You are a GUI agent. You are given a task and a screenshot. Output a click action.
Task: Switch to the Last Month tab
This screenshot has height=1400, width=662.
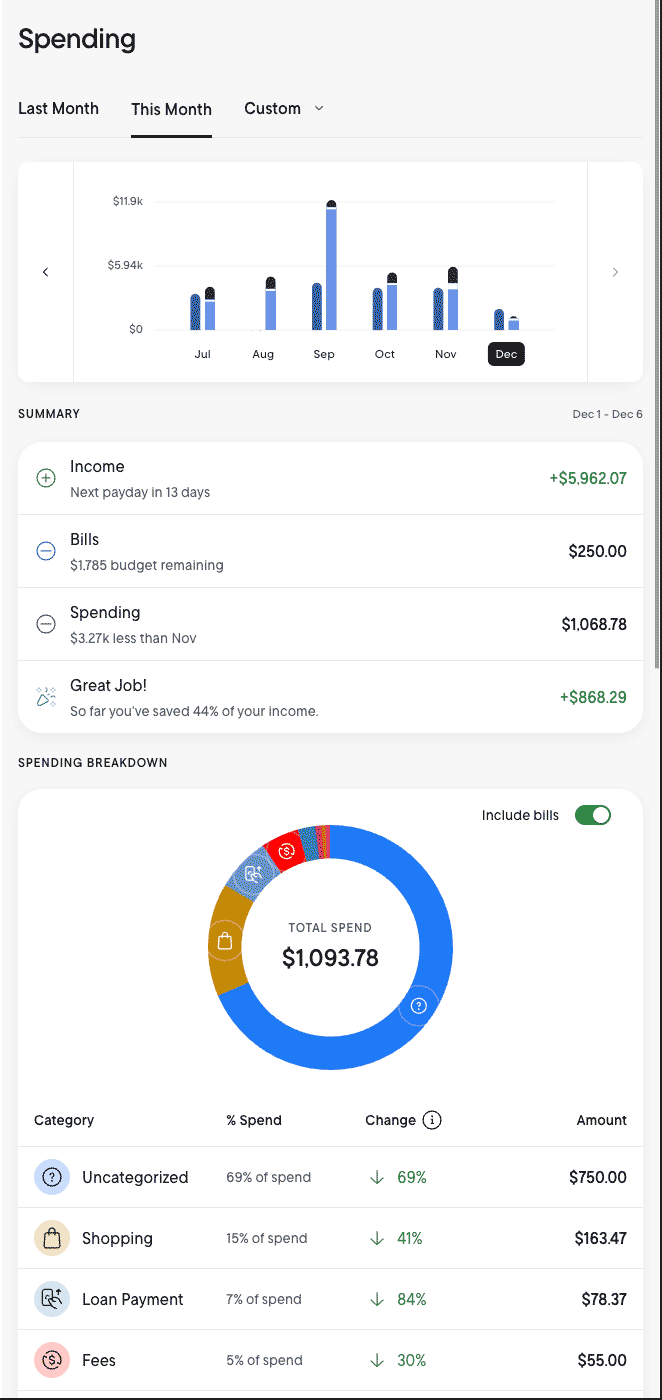click(58, 108)
